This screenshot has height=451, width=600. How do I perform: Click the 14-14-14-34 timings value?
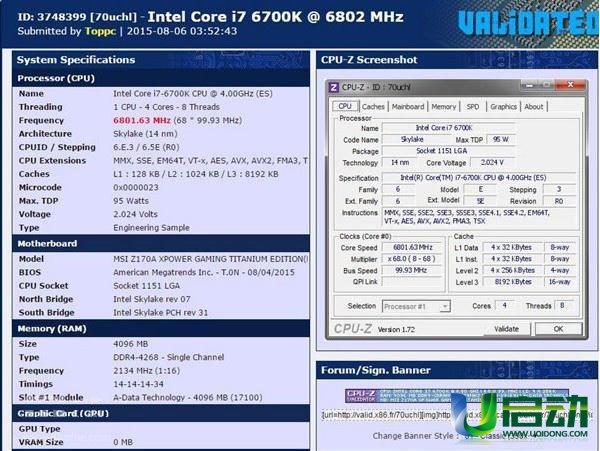[138, 384]
